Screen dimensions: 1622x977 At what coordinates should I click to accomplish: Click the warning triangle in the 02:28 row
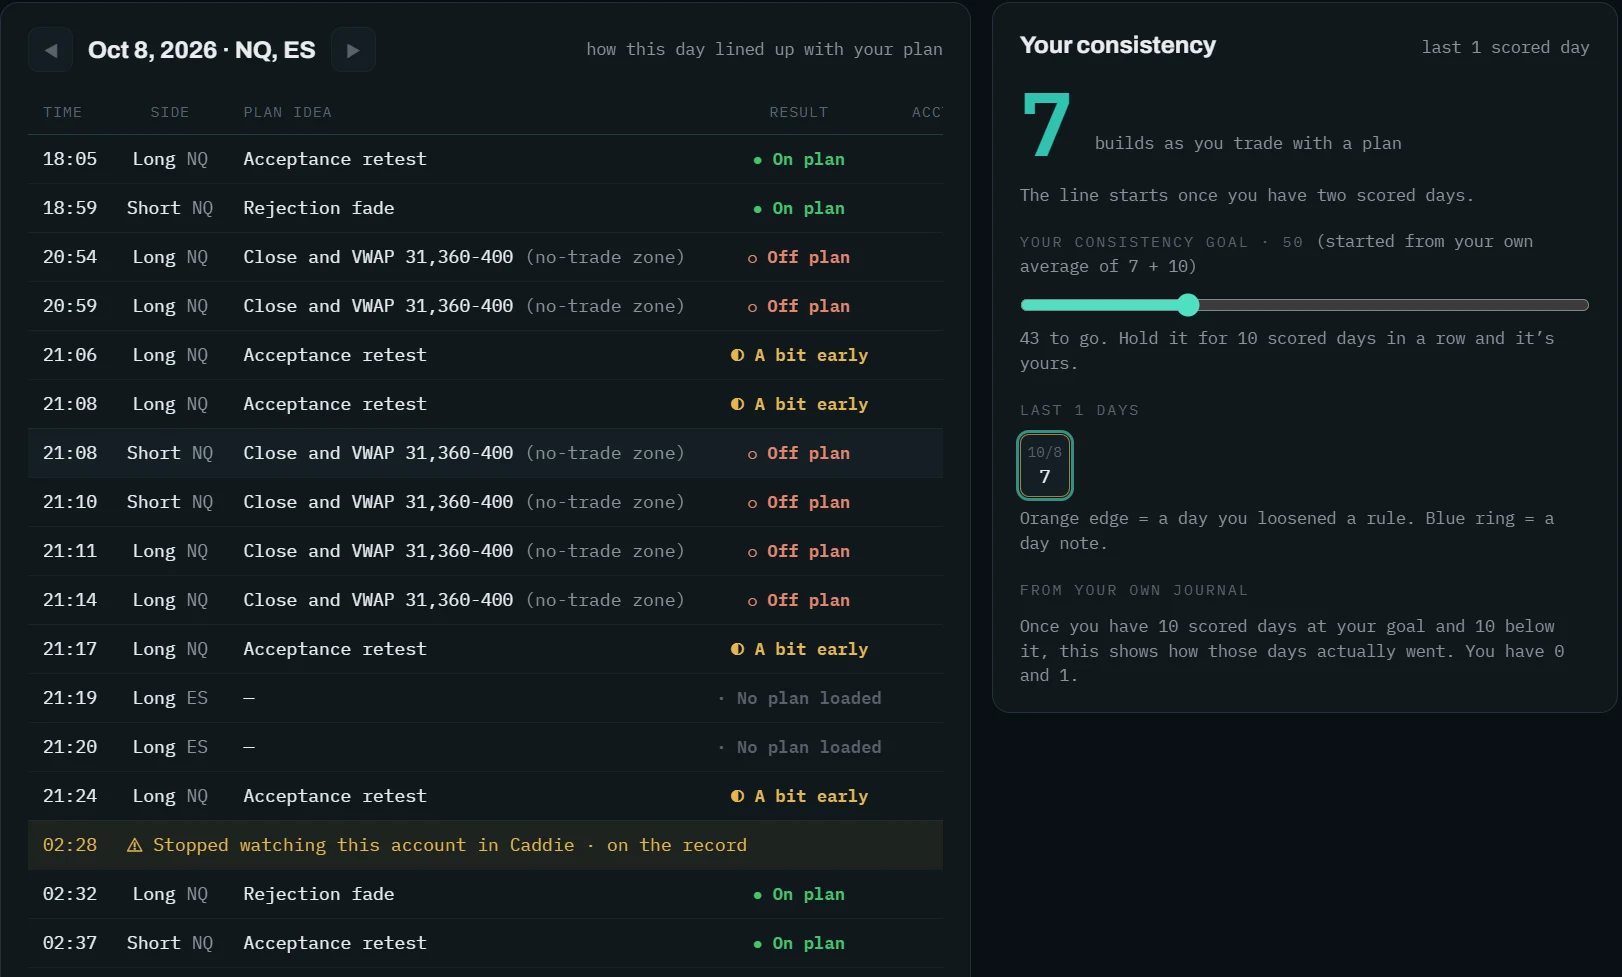point(135,846)
